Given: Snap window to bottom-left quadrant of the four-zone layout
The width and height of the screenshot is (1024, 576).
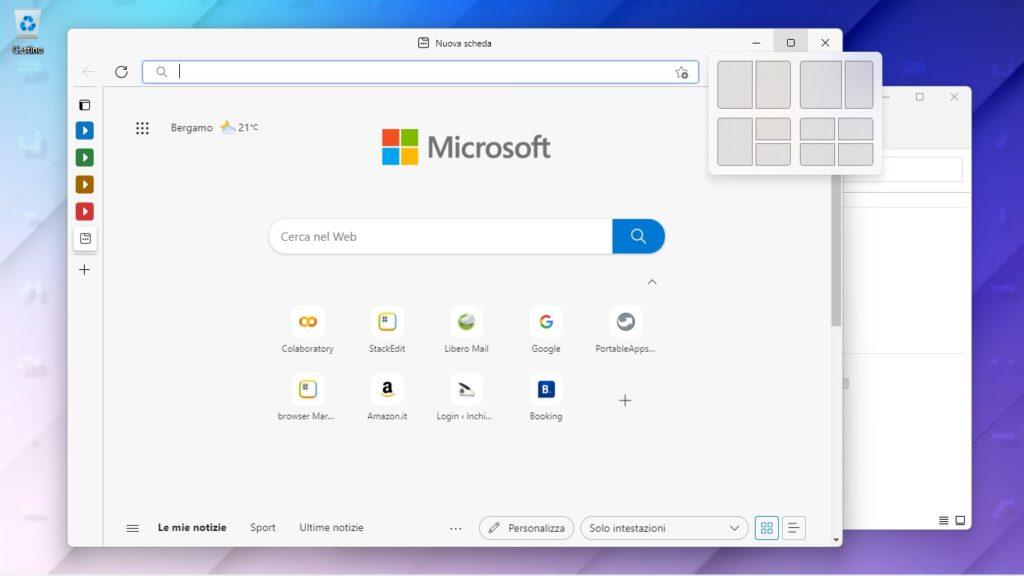Looking at the screenshot, I should click(x=818, y=154).
